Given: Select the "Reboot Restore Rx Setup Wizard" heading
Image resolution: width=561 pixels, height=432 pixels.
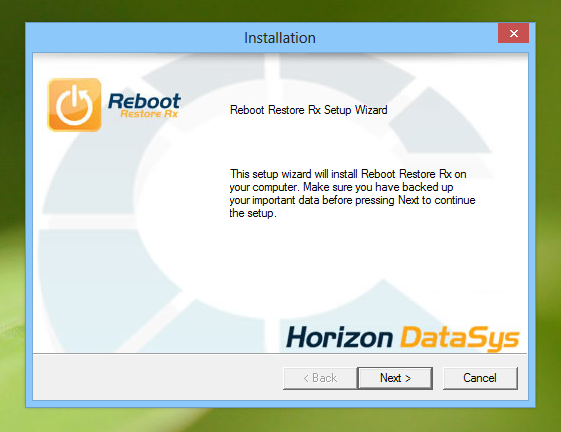Looking at the screenshot, I should [x=308, y=110].
